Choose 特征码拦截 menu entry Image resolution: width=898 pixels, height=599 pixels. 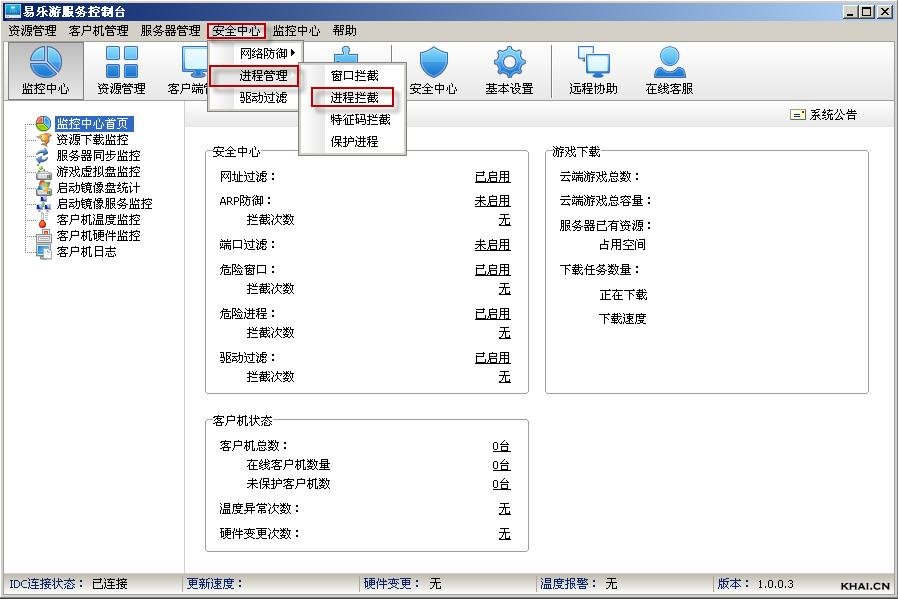tap(360, 120)
